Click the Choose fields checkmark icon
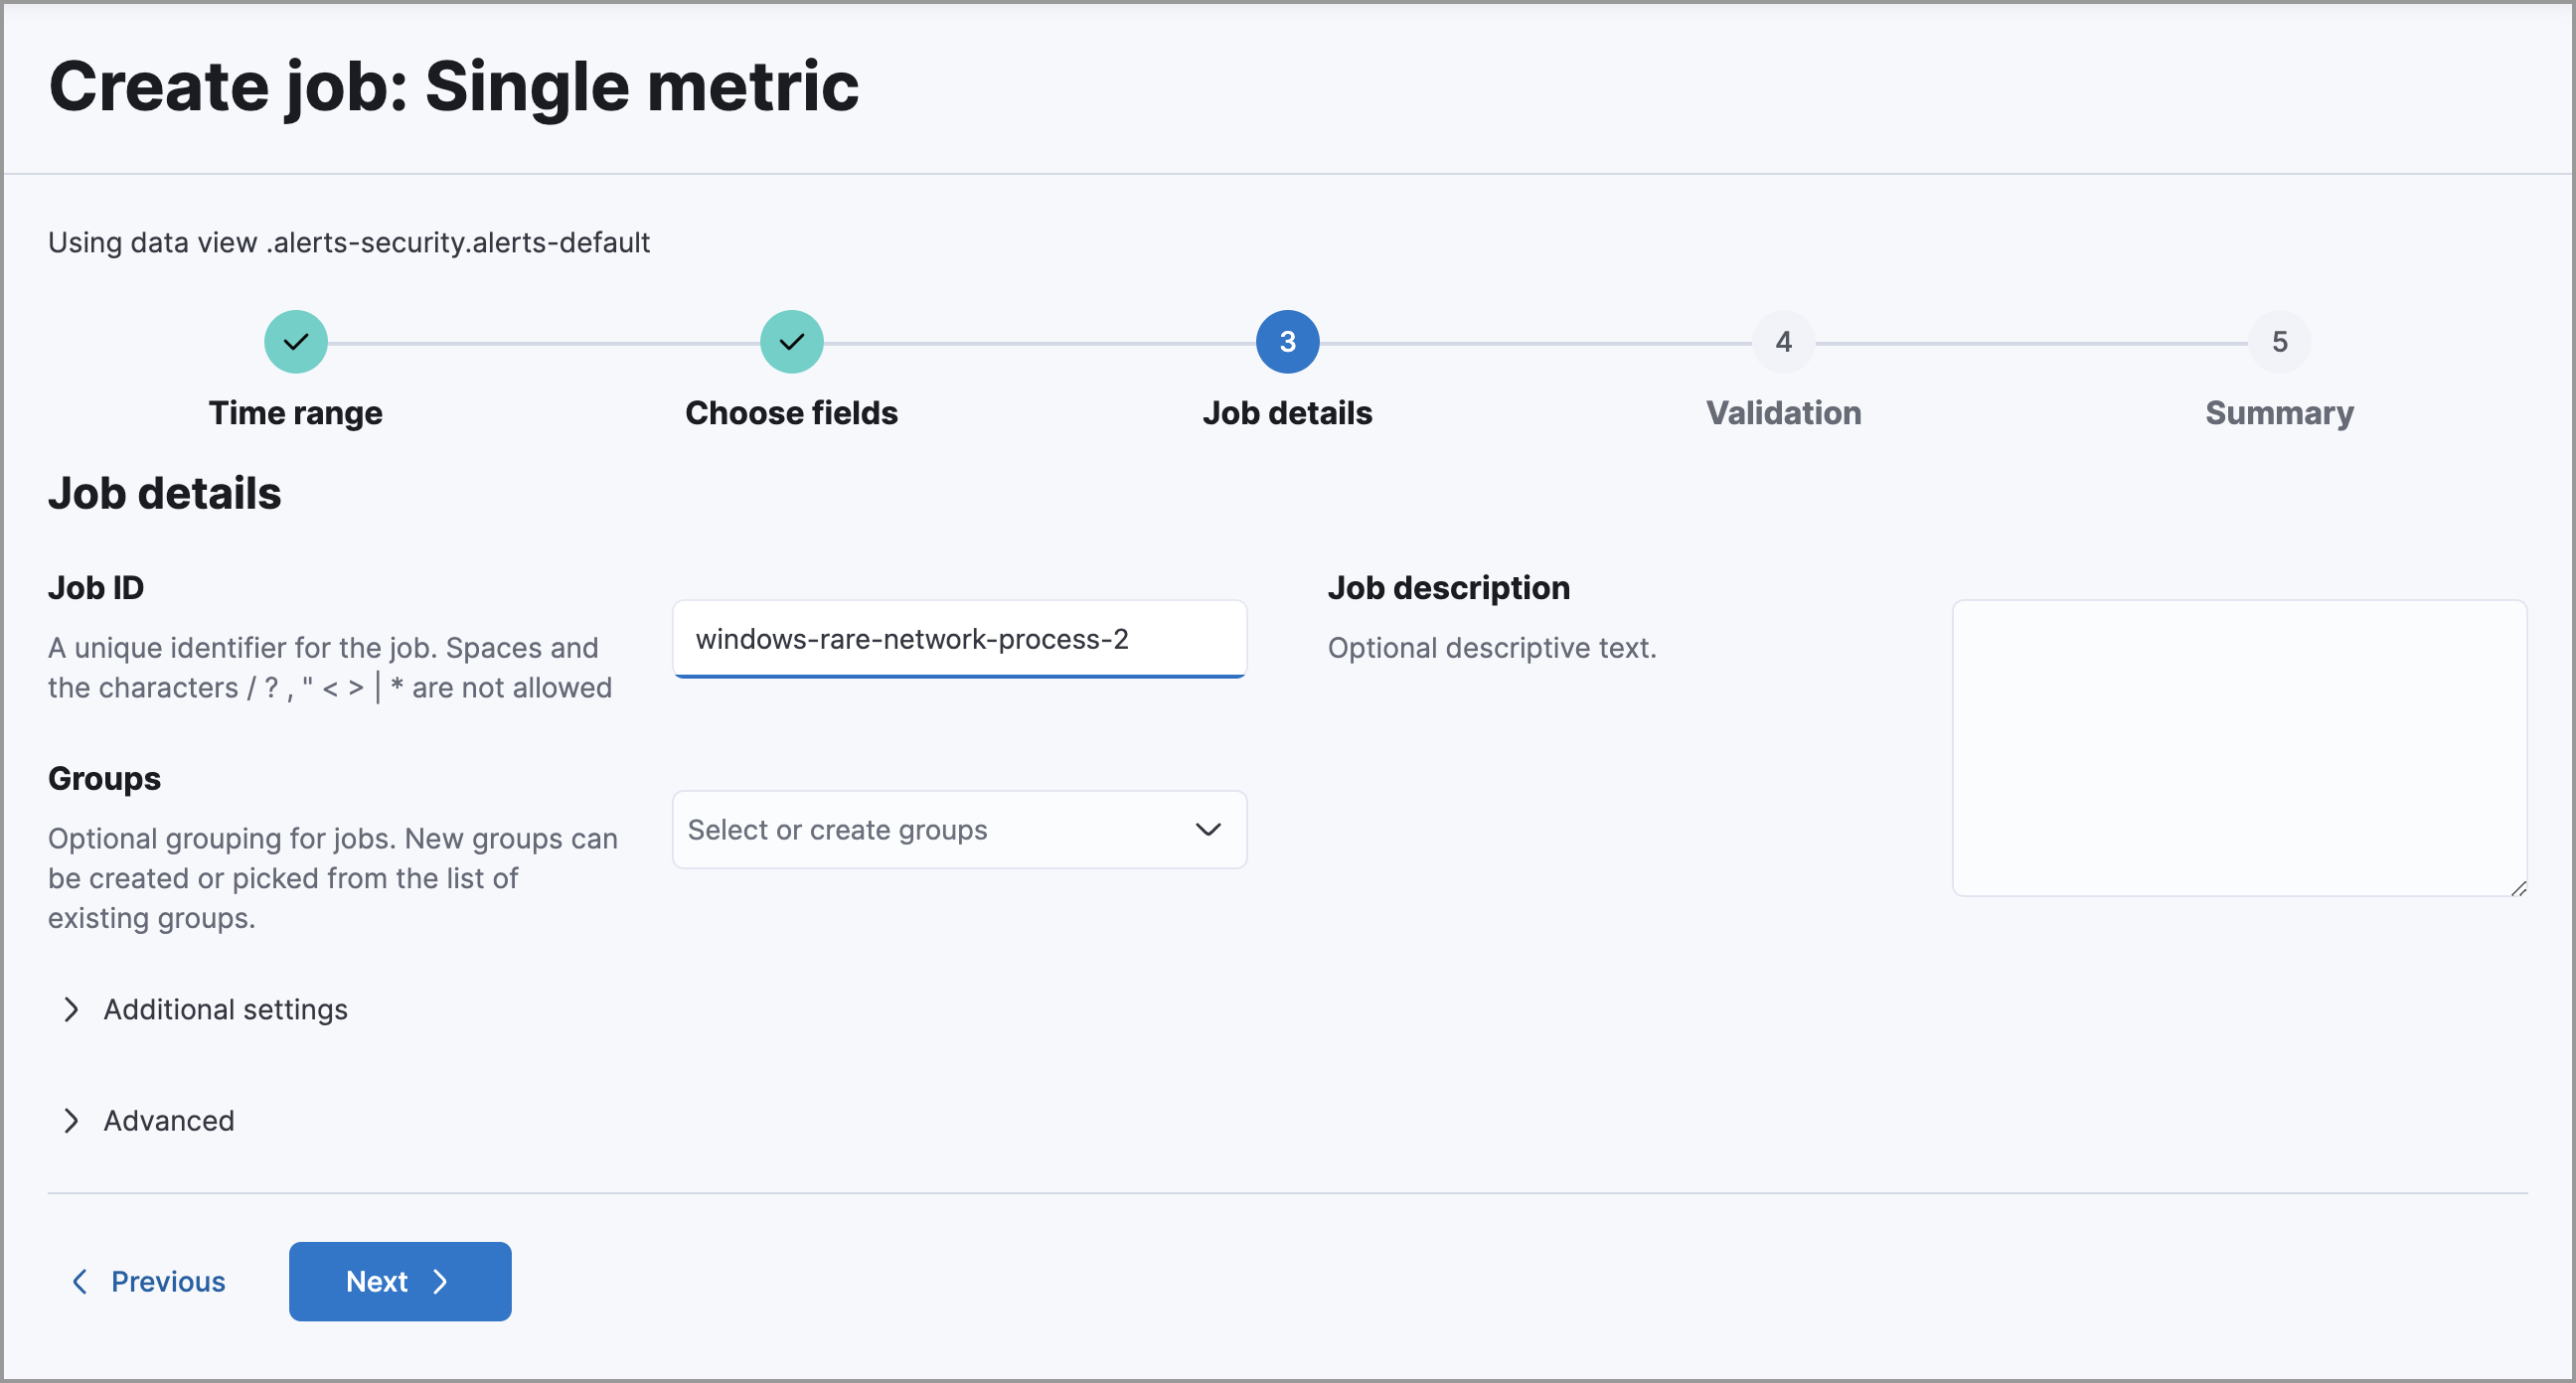 click(x=791, y=341)
